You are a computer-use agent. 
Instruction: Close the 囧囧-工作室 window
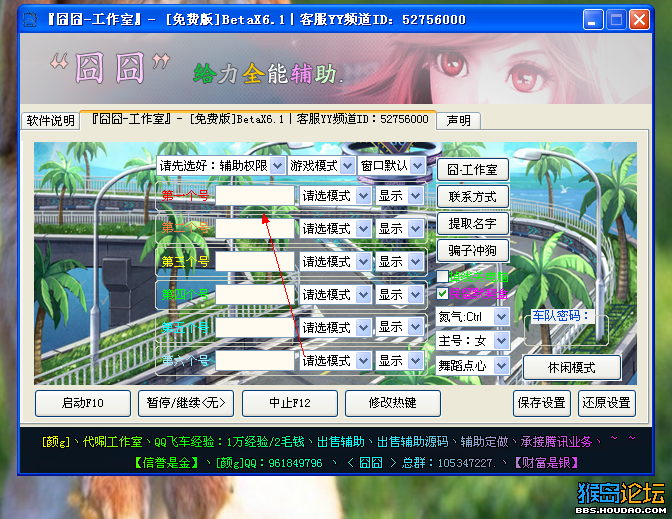pos(639,20)
